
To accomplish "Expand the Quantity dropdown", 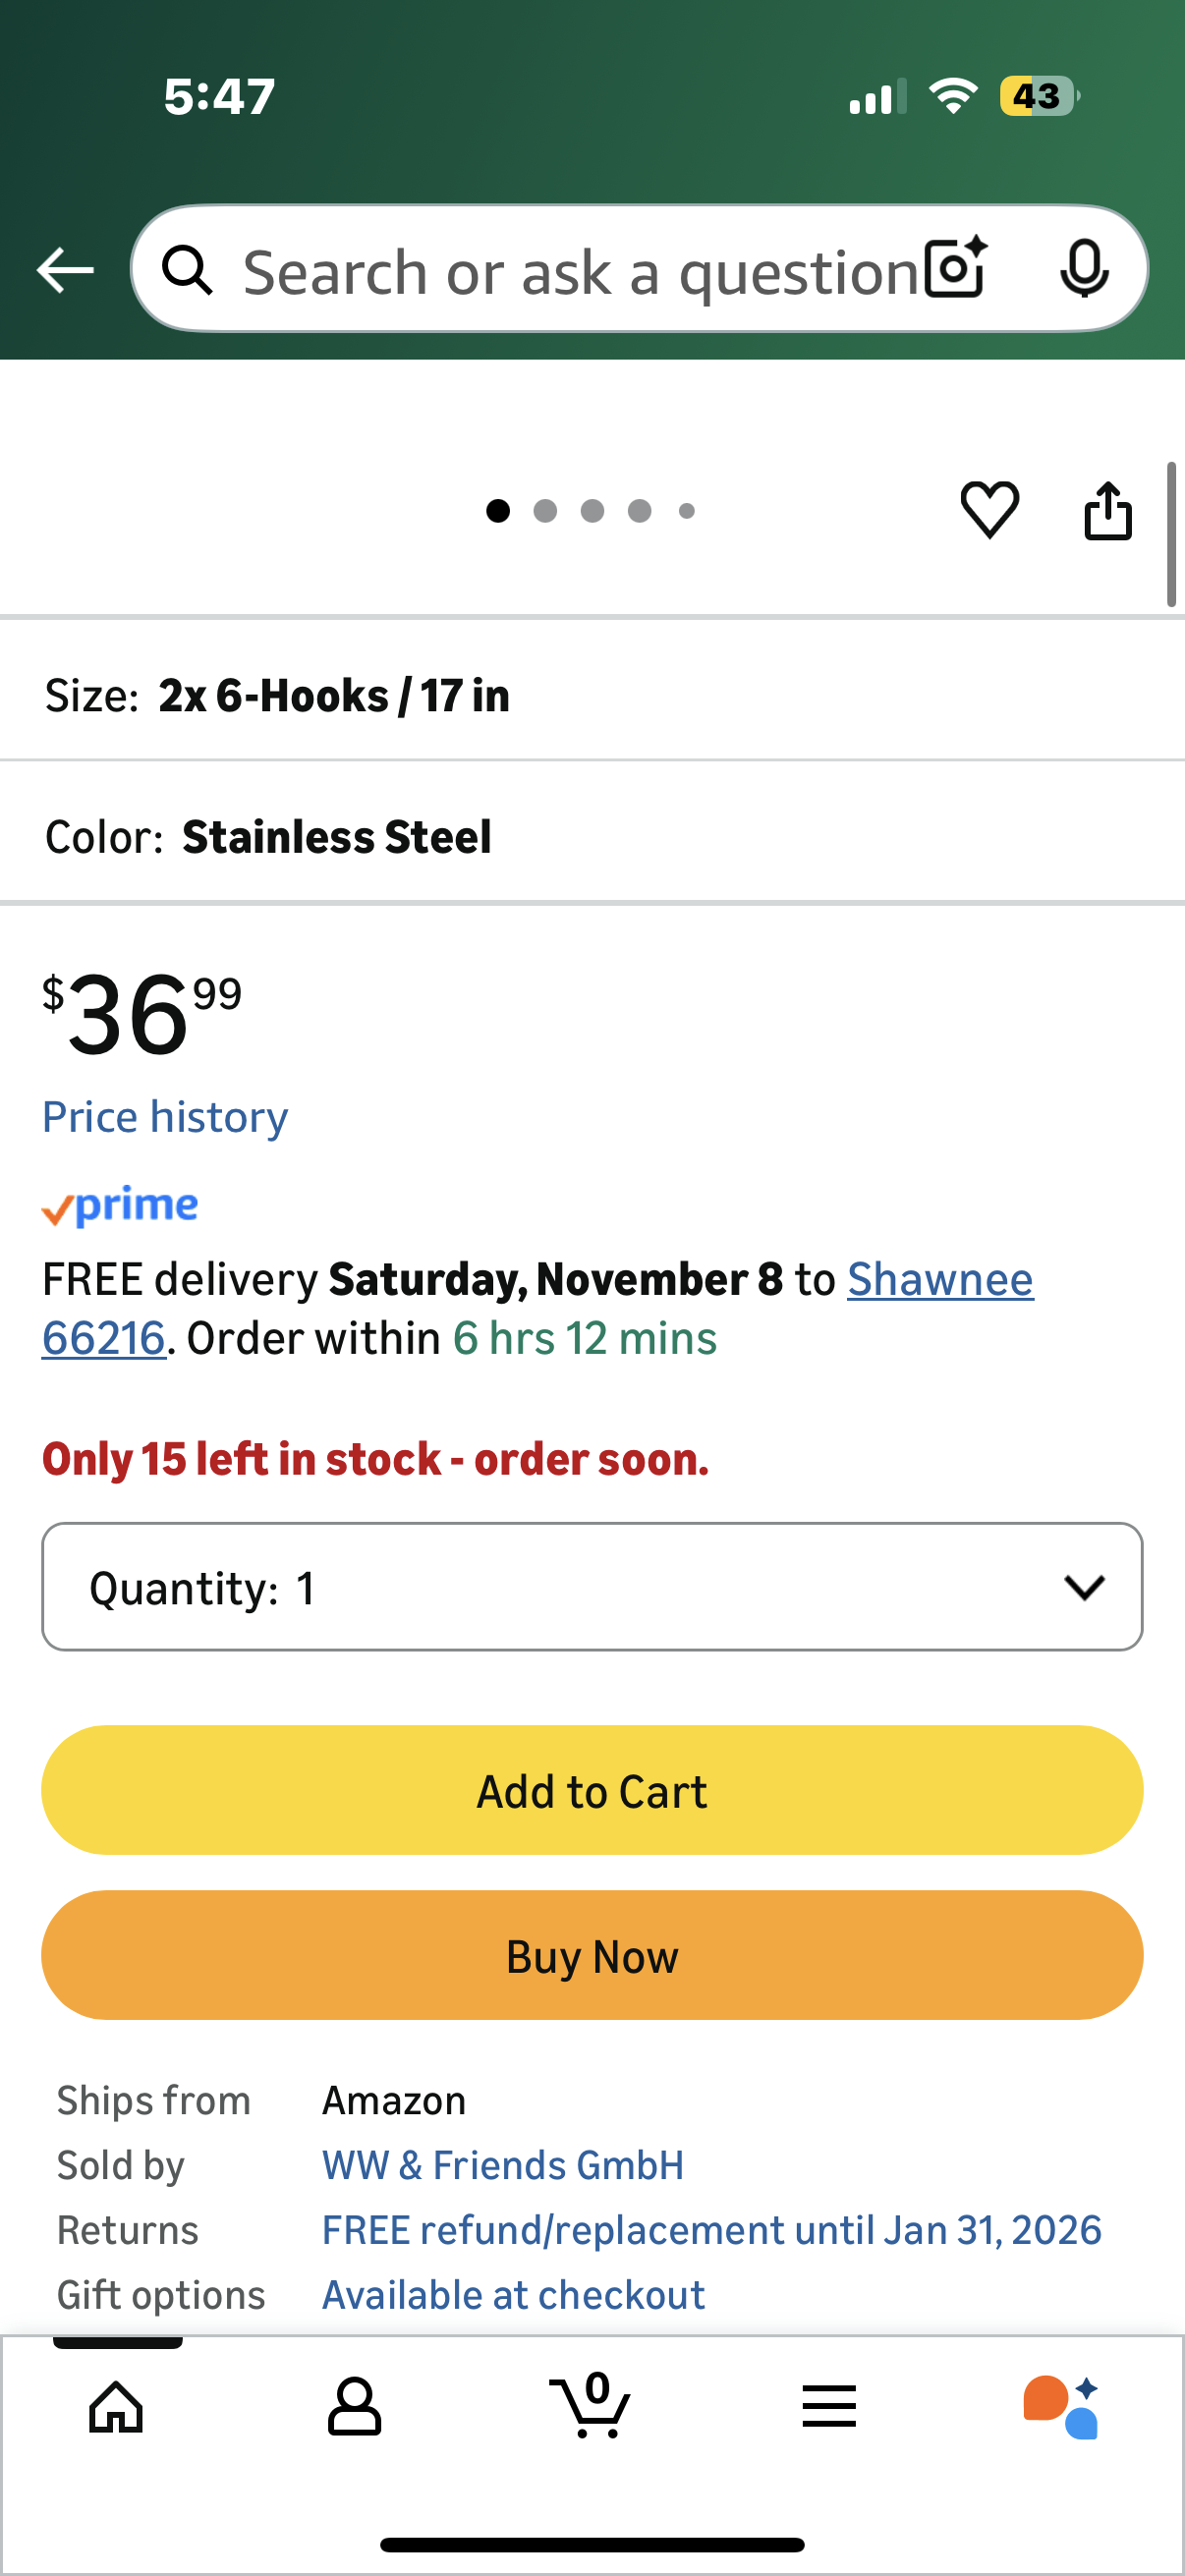I will coord(592,1587).
